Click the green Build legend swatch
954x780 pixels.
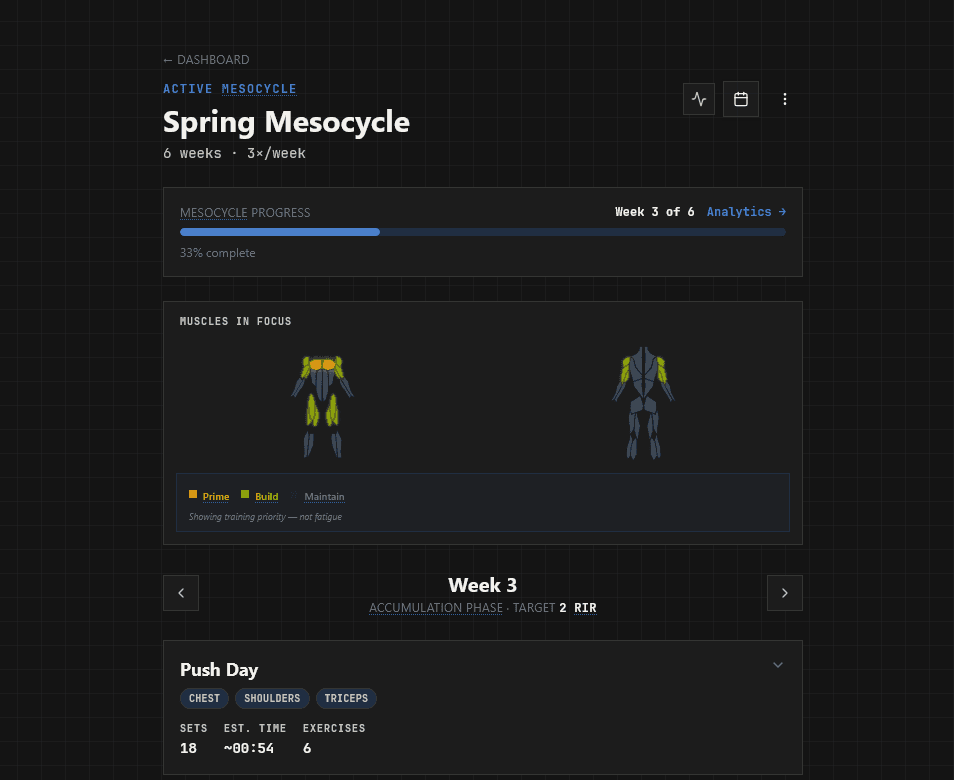point(245,494)
